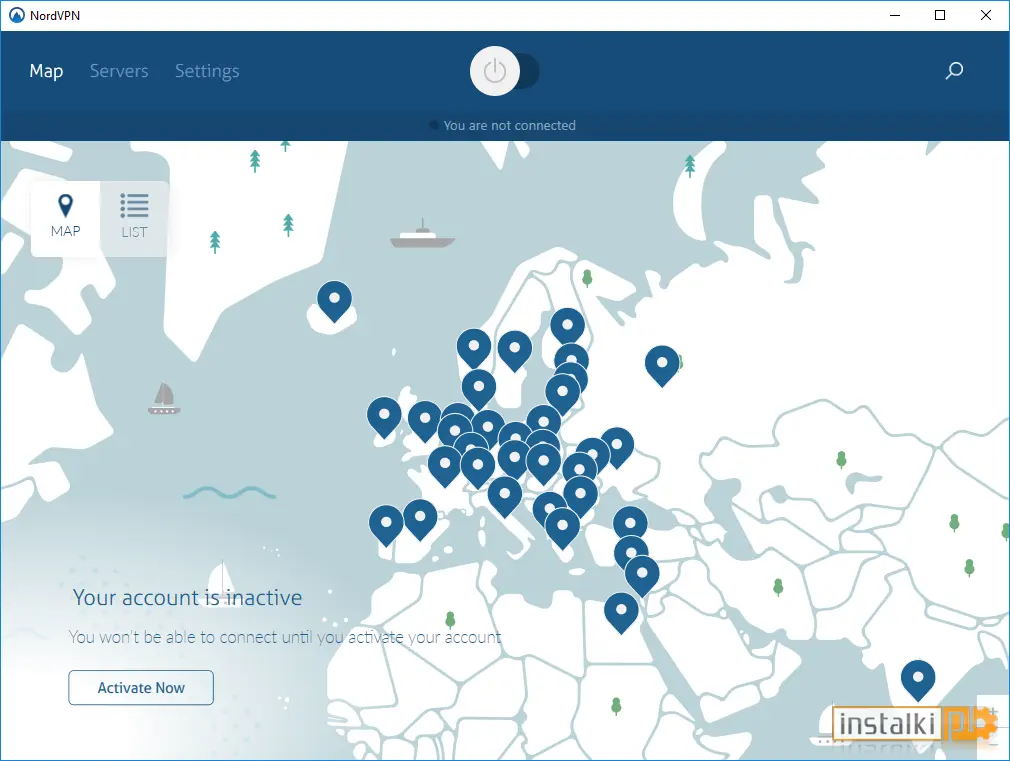Select the Spain server pin
The width and height of the screenshot is (1010, 761).
point(421,517)
